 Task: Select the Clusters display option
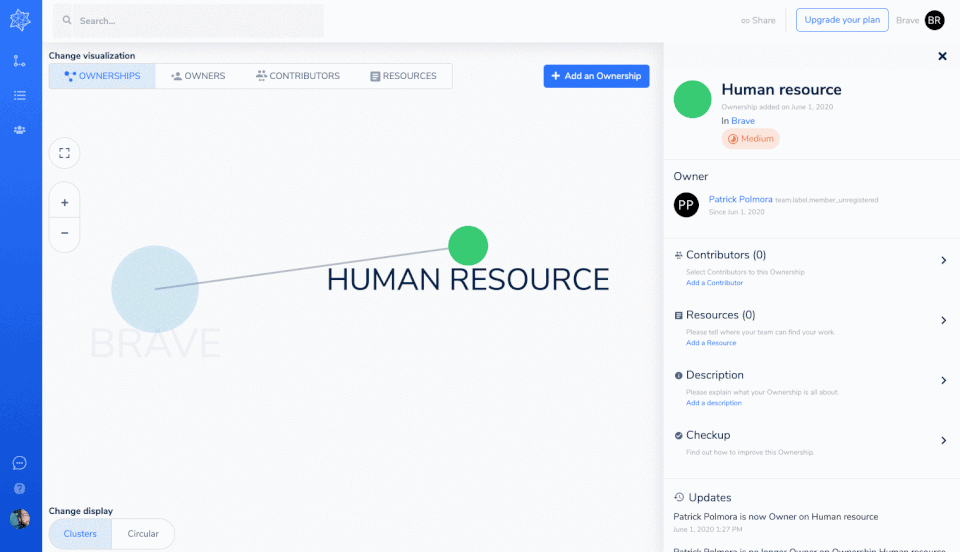80,534
